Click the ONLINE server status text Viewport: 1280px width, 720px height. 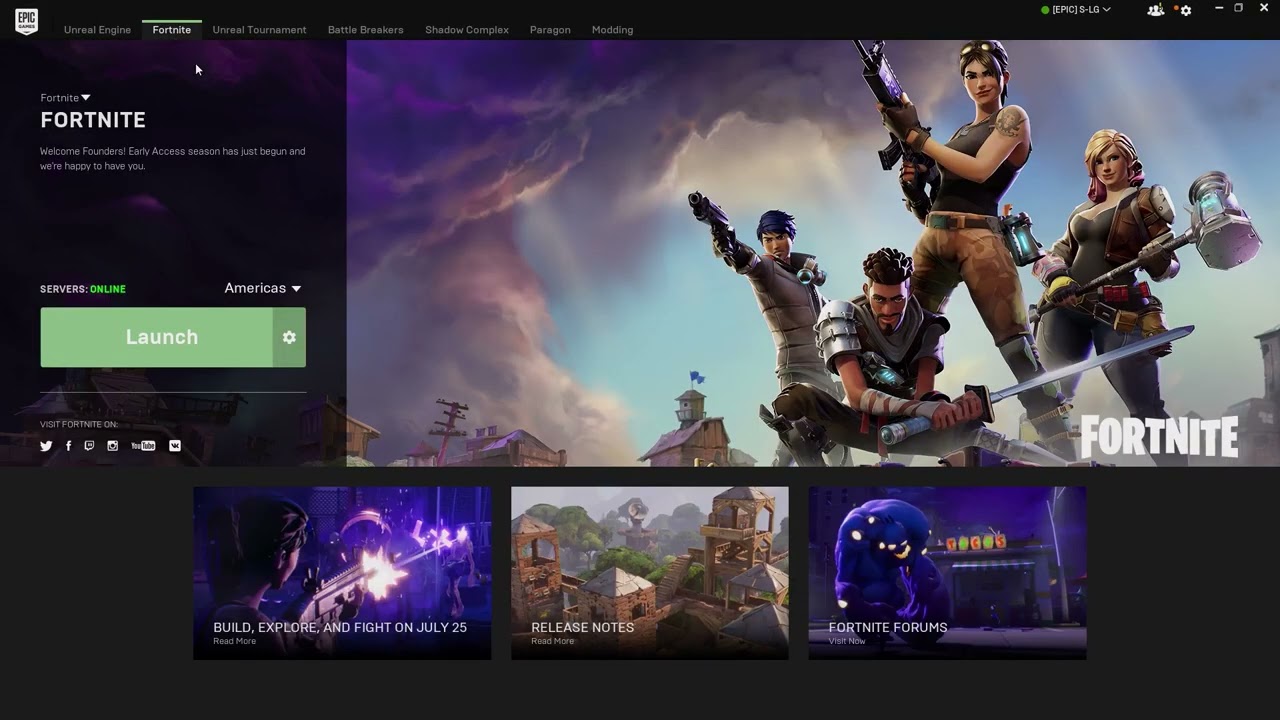[x=108, y=289]
